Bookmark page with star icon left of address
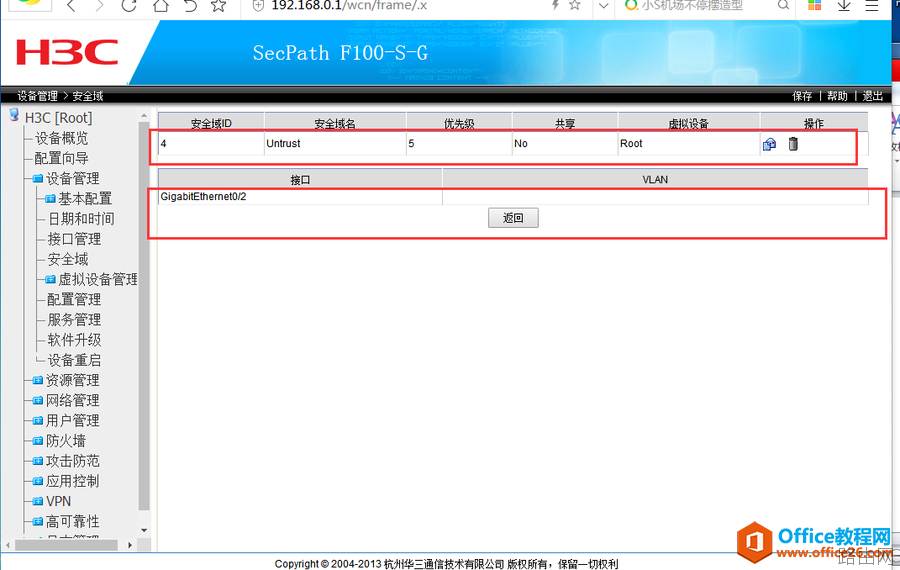This screenshot has width=900, height=570. 219,6
